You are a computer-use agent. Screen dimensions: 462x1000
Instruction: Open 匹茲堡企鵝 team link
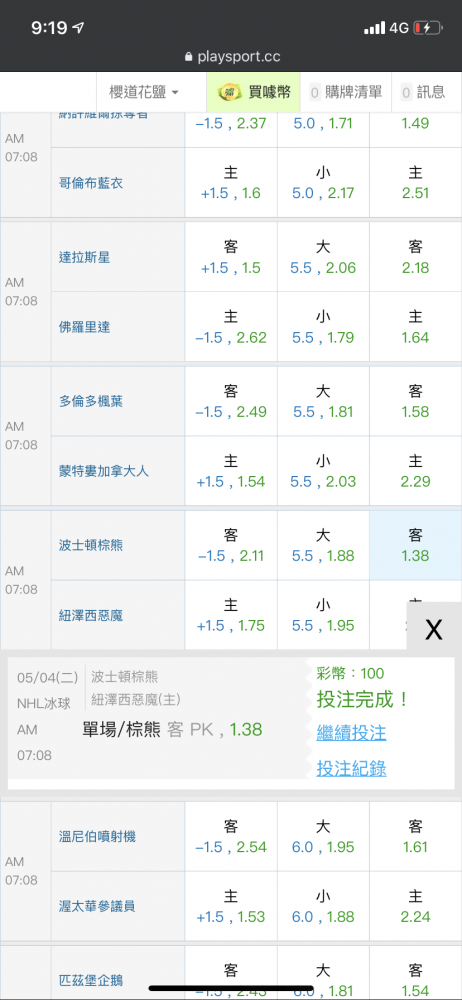click(x=91, y=980)
